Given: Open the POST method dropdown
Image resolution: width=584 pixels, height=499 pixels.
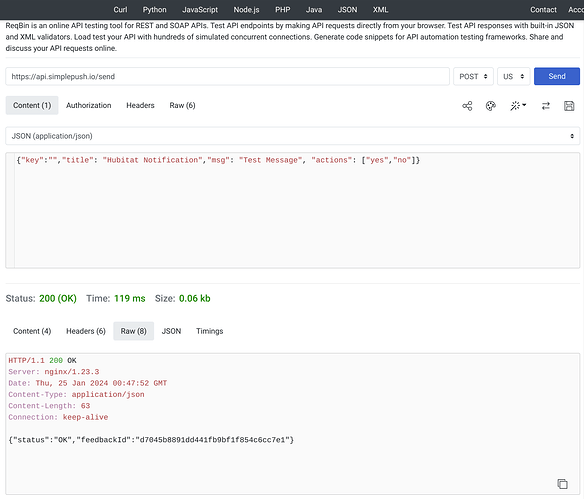Looking at the screenshot, I should pyautogui.click(x=473, y=76).
